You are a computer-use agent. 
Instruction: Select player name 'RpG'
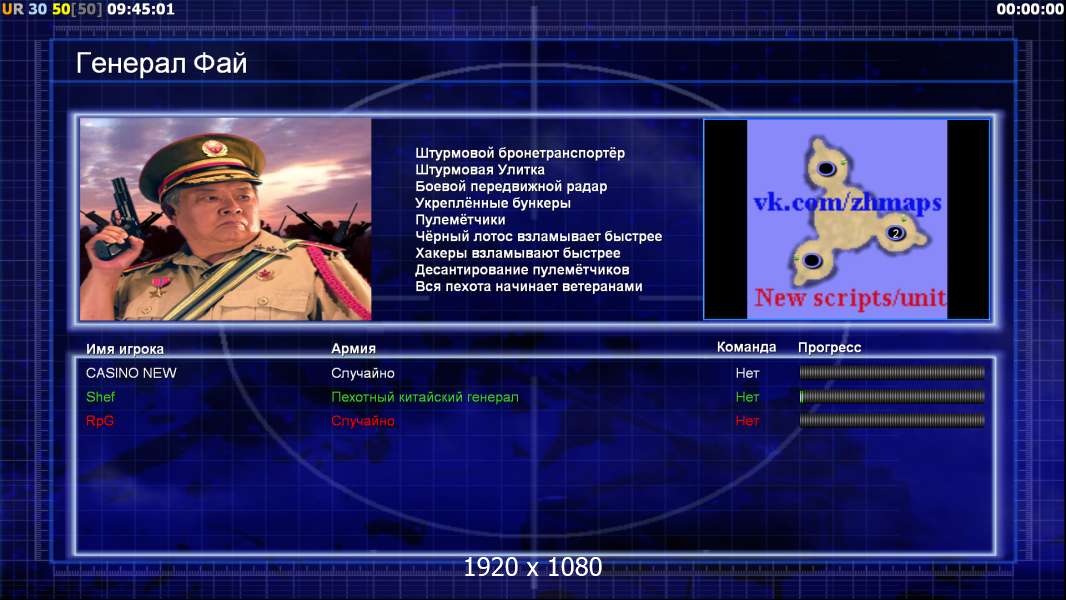click(100, 421)
